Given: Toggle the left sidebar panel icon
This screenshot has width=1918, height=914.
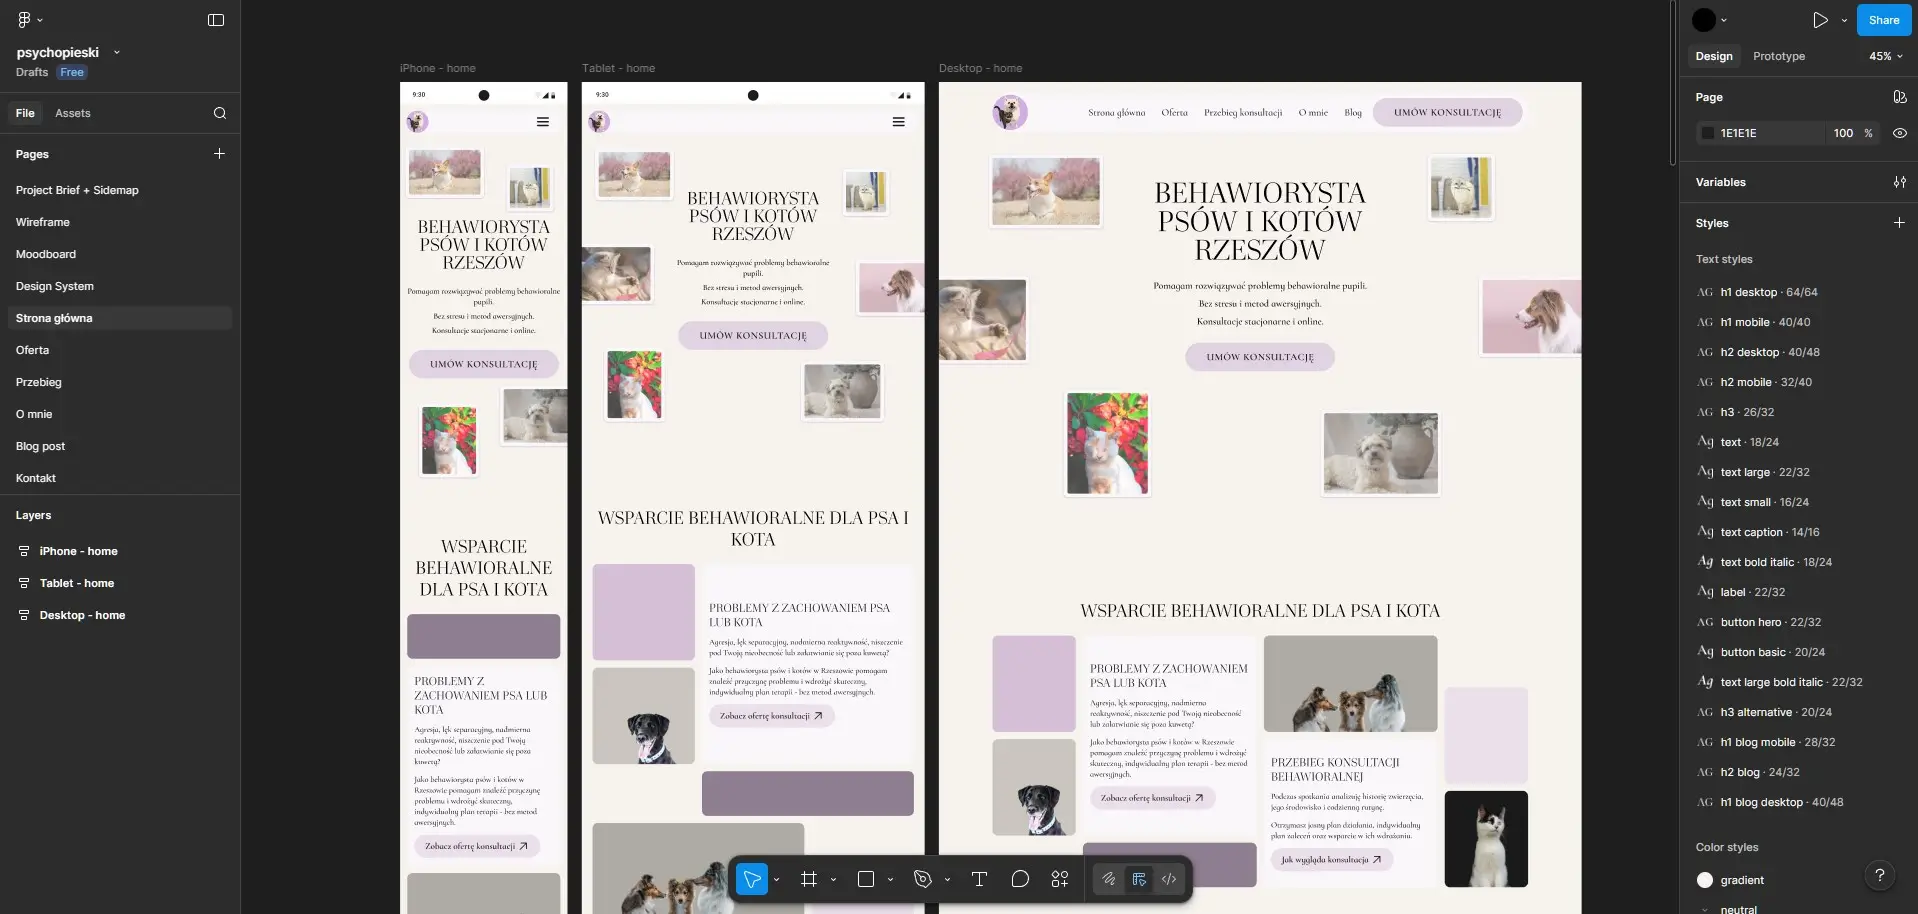Looking at the screenshot, I should (216, 20).
